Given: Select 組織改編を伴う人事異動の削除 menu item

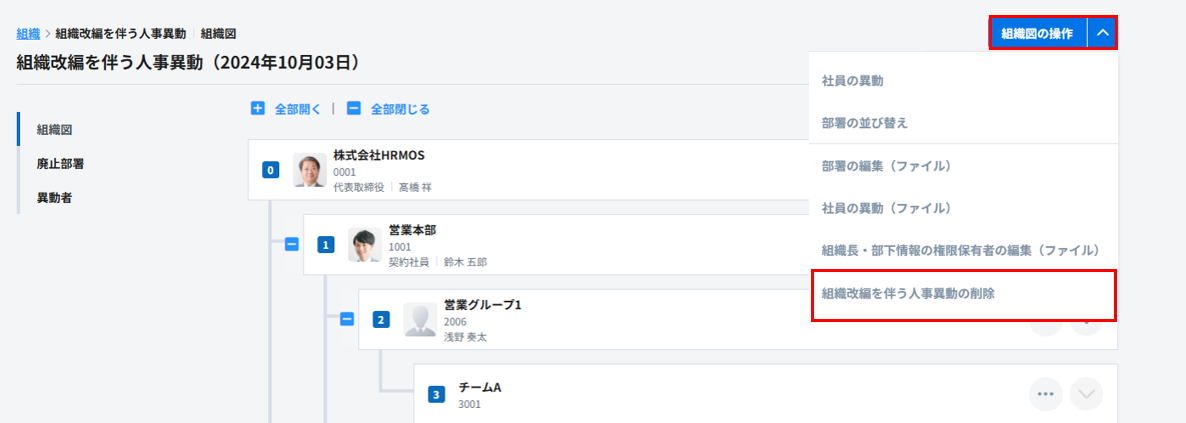Looking at the screenshot, I should [x=921, y=294].
